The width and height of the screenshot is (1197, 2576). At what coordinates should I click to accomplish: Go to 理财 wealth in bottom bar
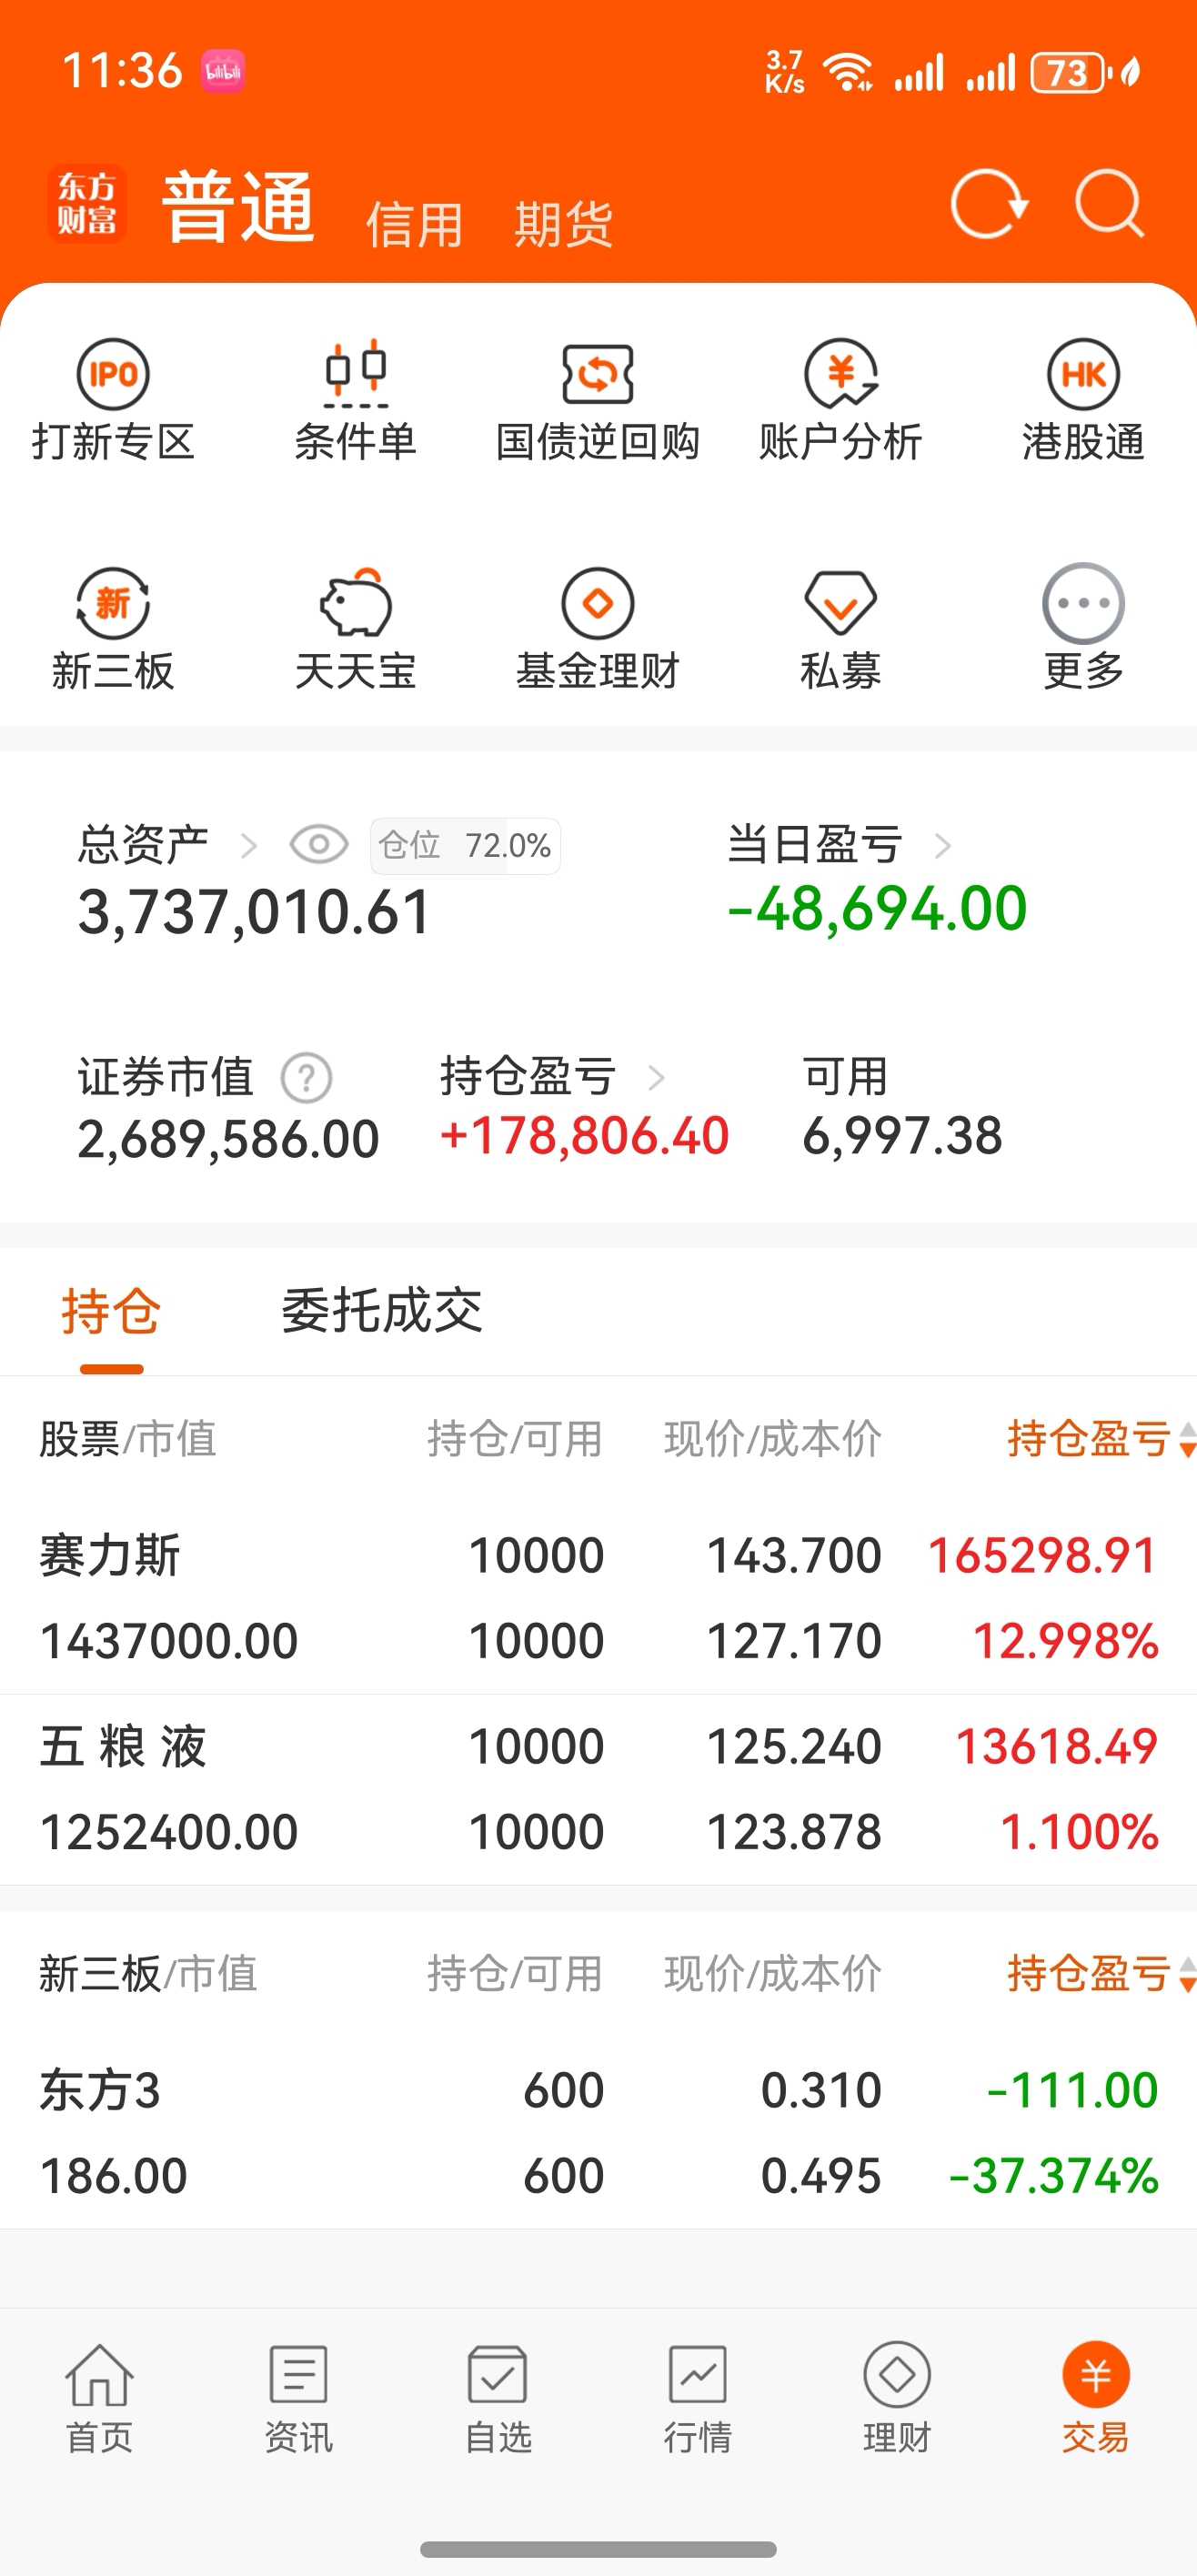(x=897, y=2398)
